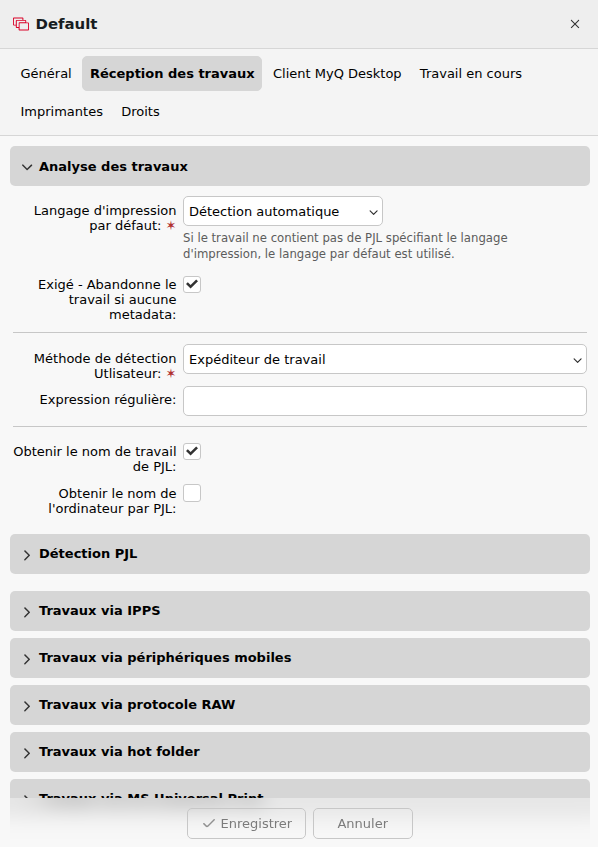
Task: Click the Enregistrer button
Action: pos(246,823)
